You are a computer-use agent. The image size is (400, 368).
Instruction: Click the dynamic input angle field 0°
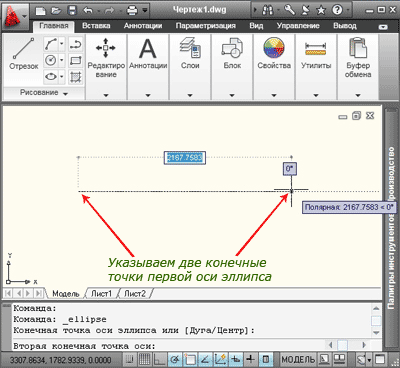coord(289,169)
